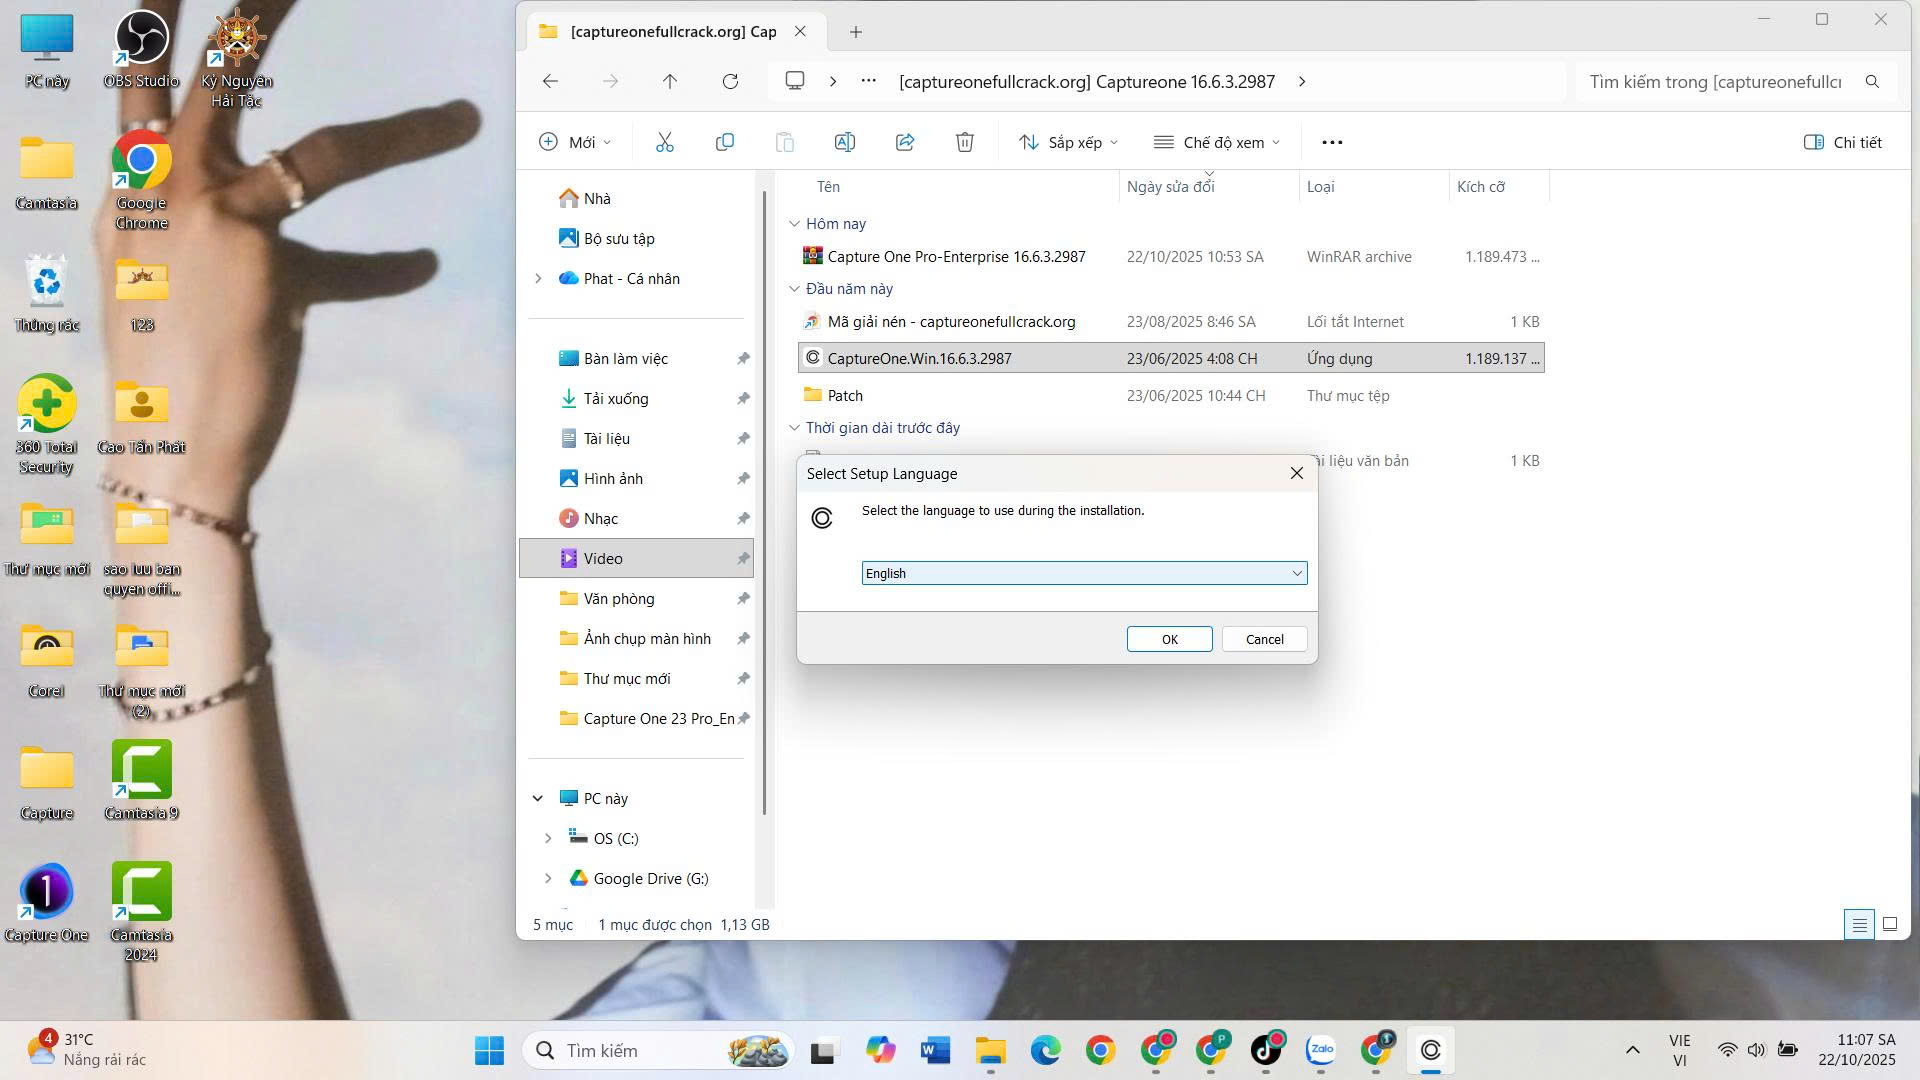Viewport: 1920px width, 1080px height.
Task: Open the Sắp xếp sort menu
Action: pyautogui.click(x=1068, y=142)
